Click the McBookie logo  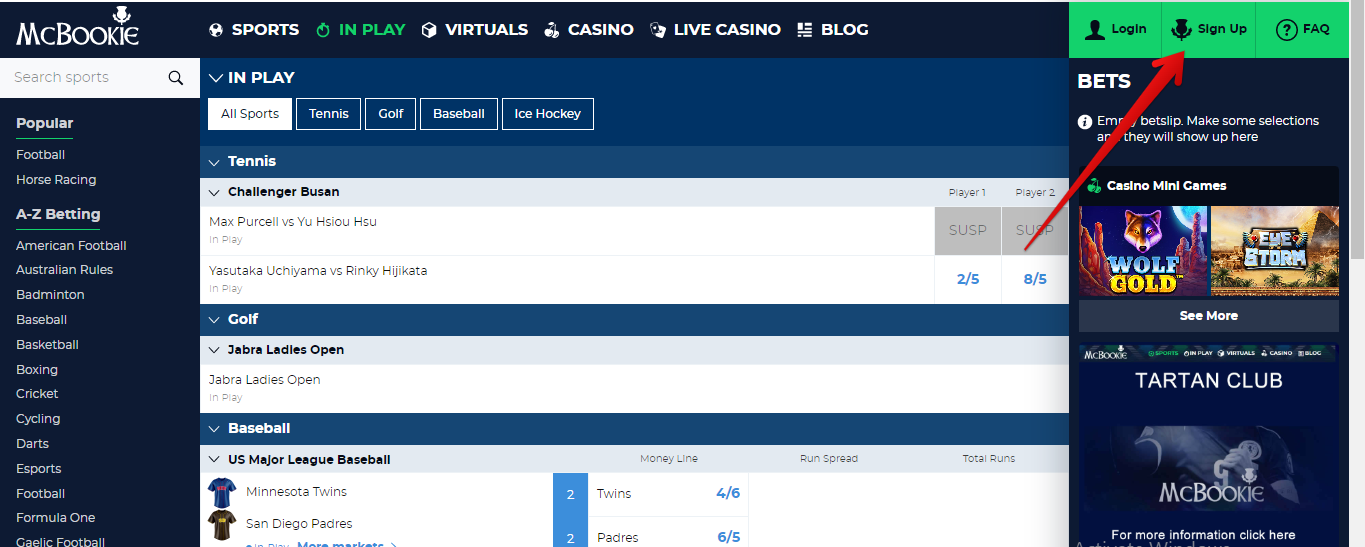click(77, 27)
